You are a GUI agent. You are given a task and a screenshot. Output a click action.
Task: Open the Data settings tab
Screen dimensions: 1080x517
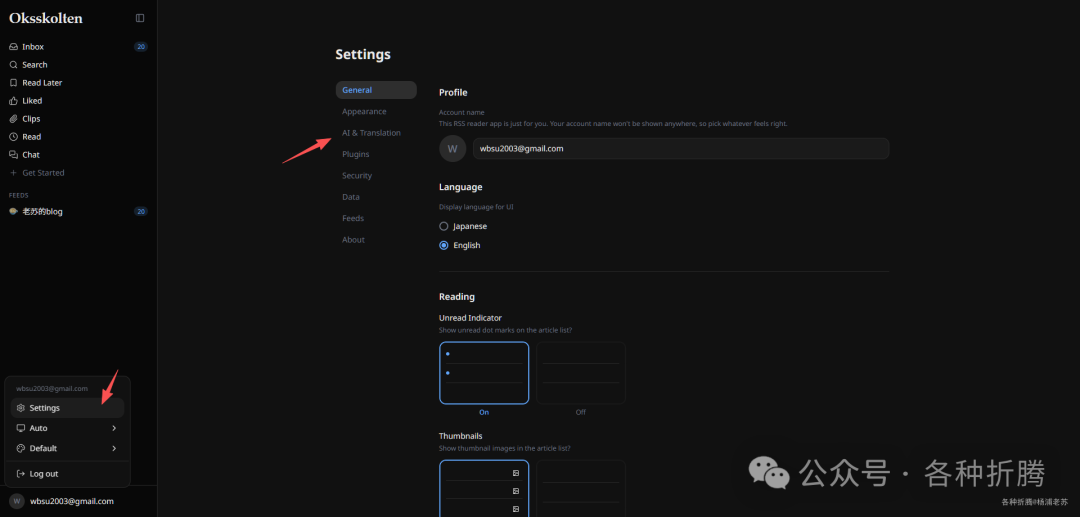pyautogui.click(x=376, y=197)
